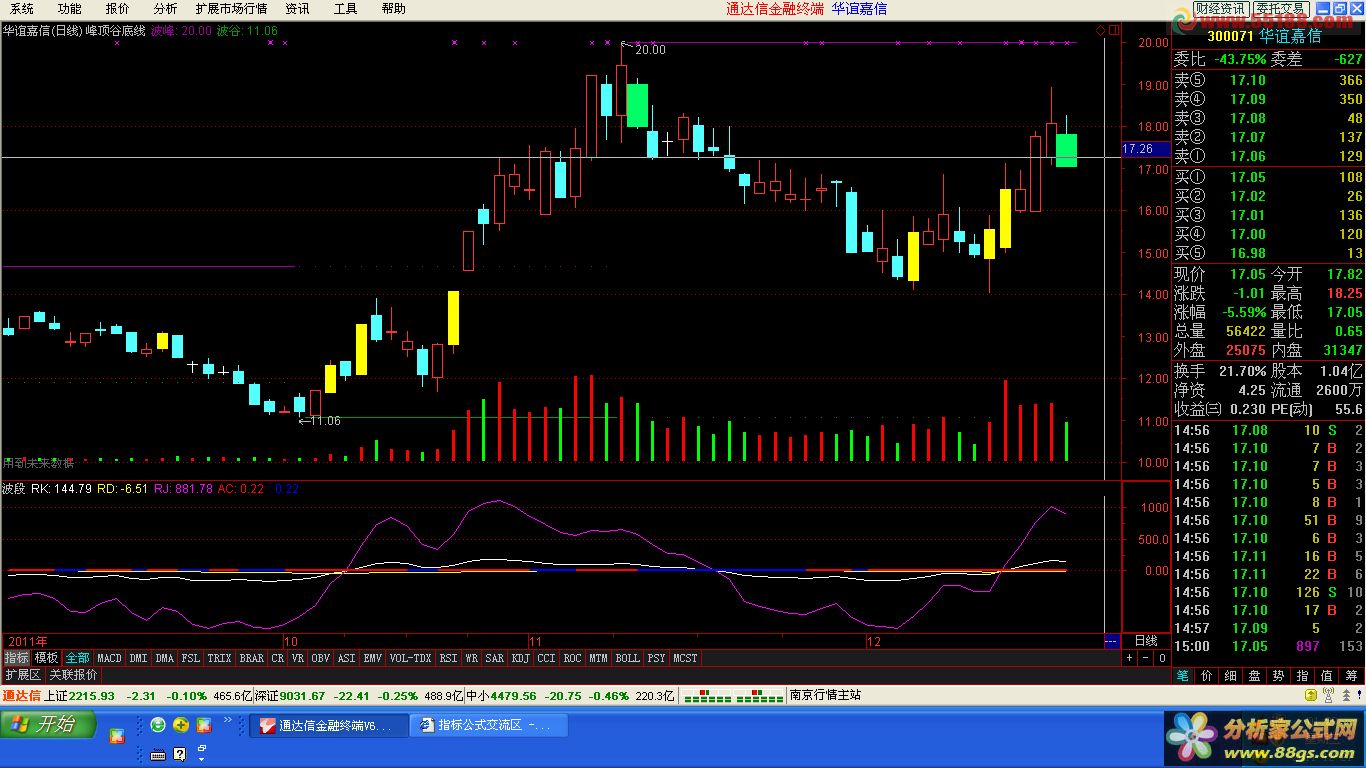This screenshot has width=1366, height=768.
Task: Switch to the 模板 tab
Action: (46, 658)
